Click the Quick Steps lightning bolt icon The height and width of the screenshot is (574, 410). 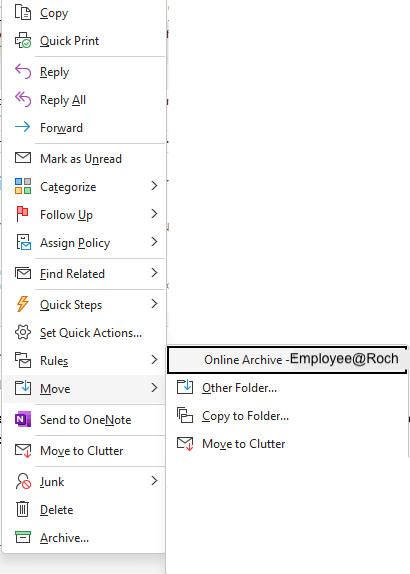tap(23, 304)
